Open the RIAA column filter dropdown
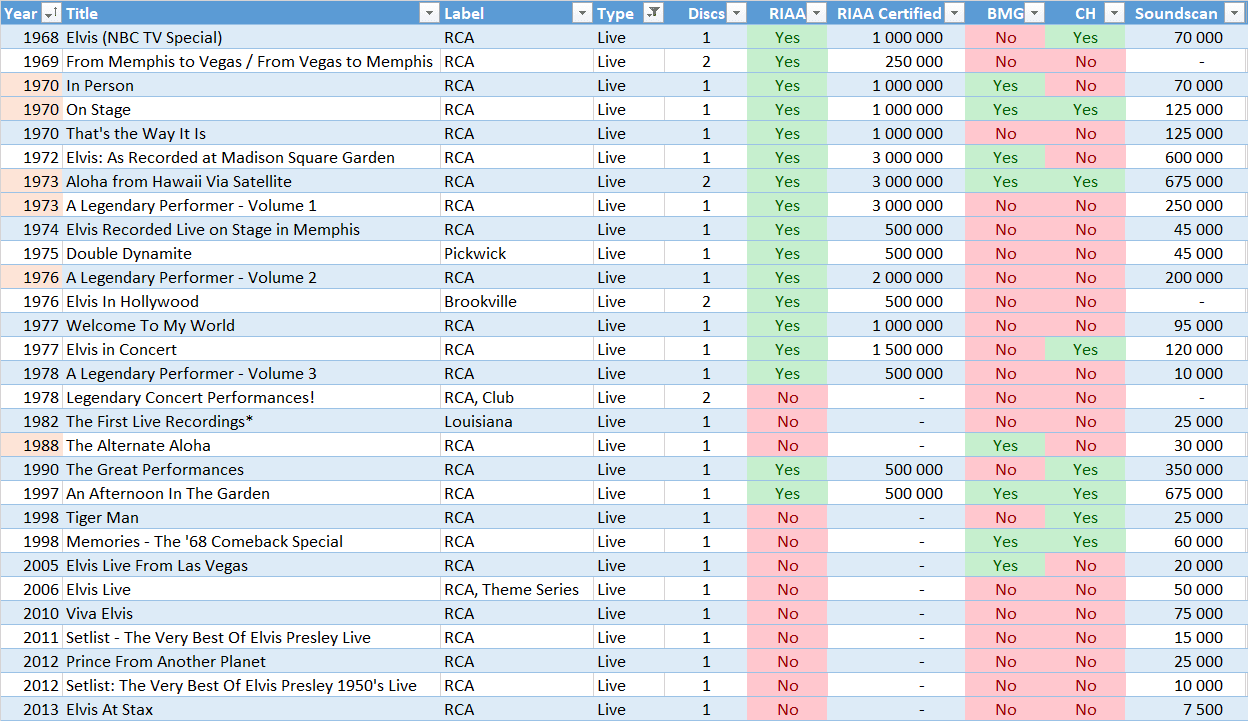Image resolution: width=1248 pixels, height=721 pixels. 817,13
